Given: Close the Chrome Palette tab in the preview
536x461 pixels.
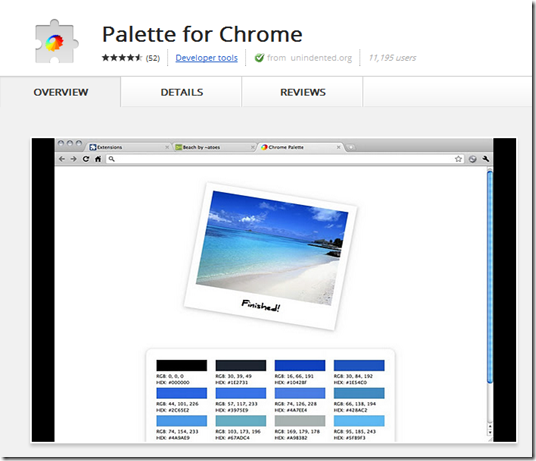Looking at the screenshot, I should pyautogui.click(x=338, y=147).
